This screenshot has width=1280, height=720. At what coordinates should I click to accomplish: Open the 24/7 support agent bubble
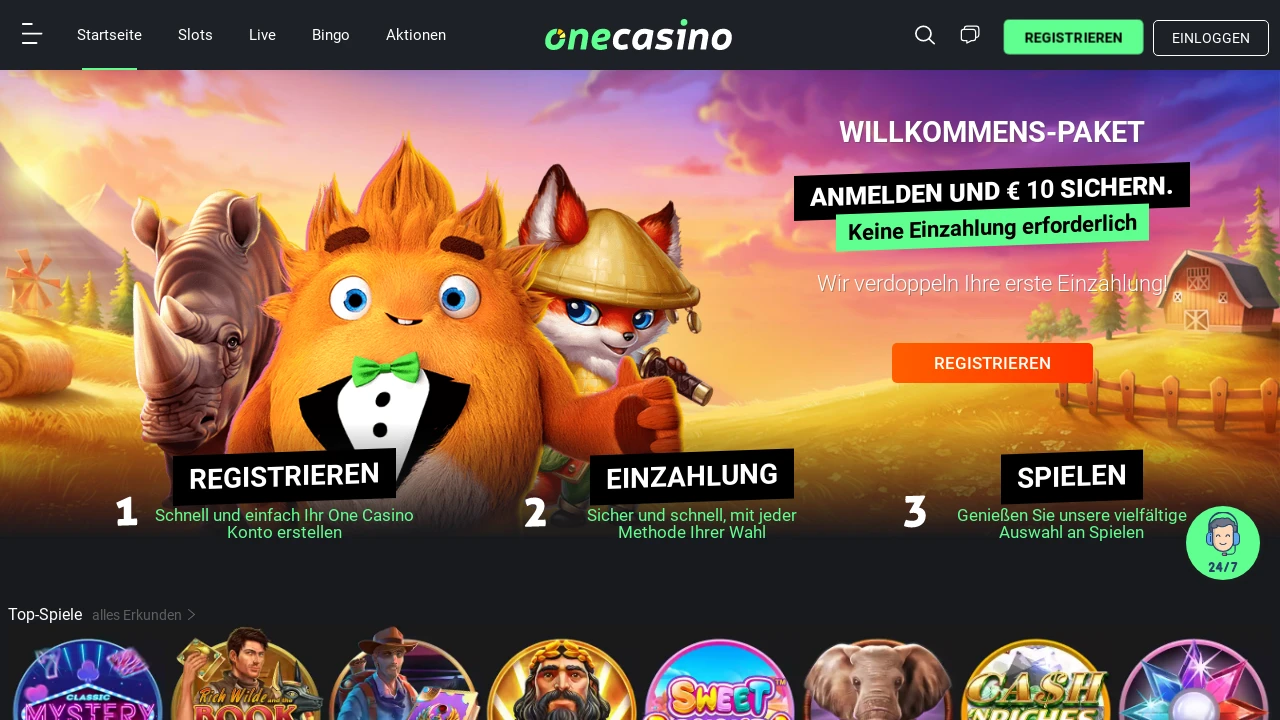click(x=1223, y=543)
